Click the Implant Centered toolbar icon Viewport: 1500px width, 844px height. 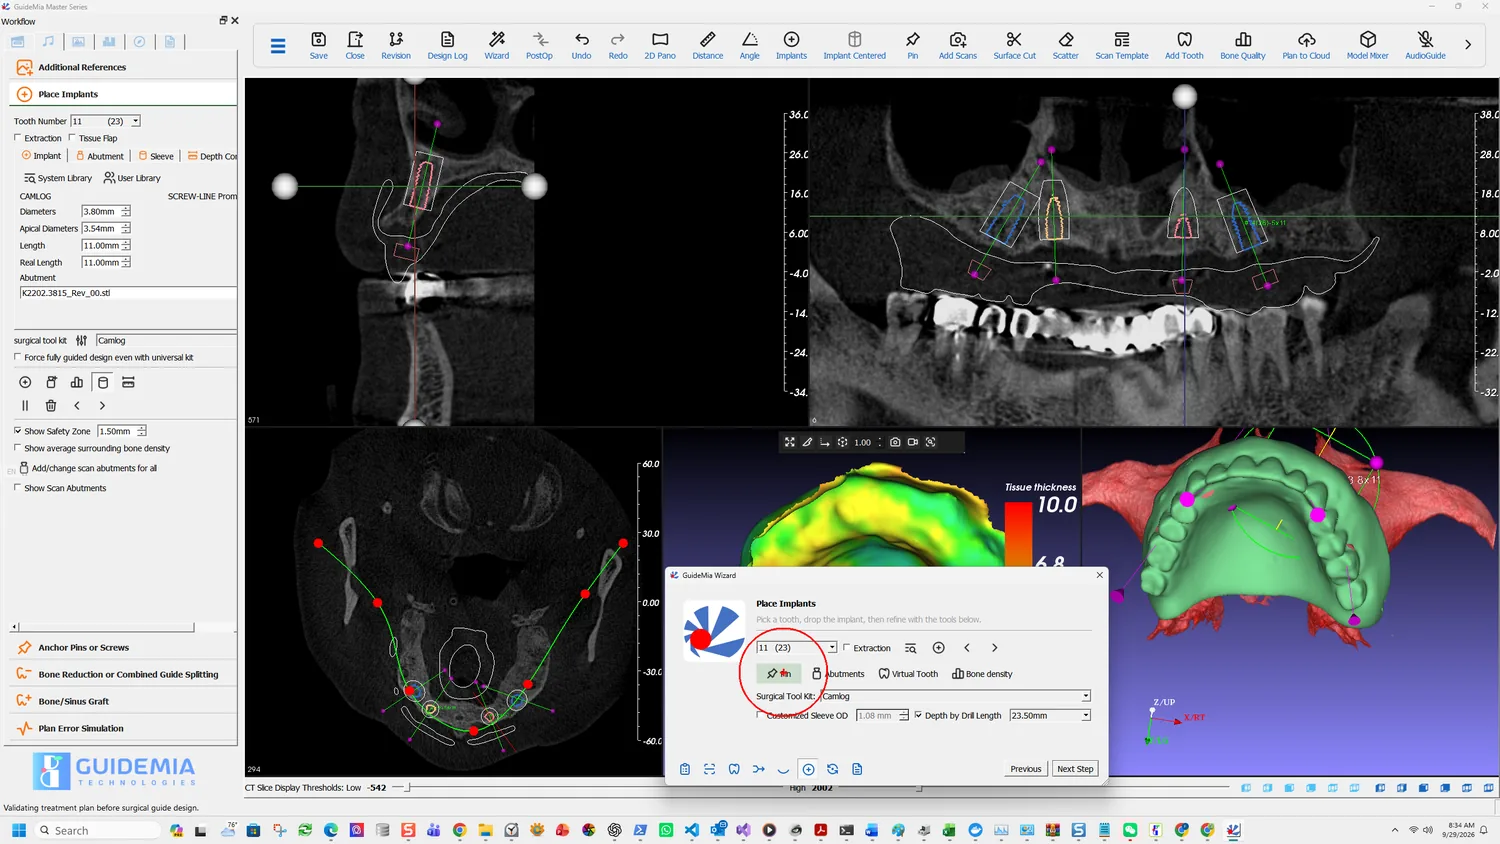click(x=855, y=45)
